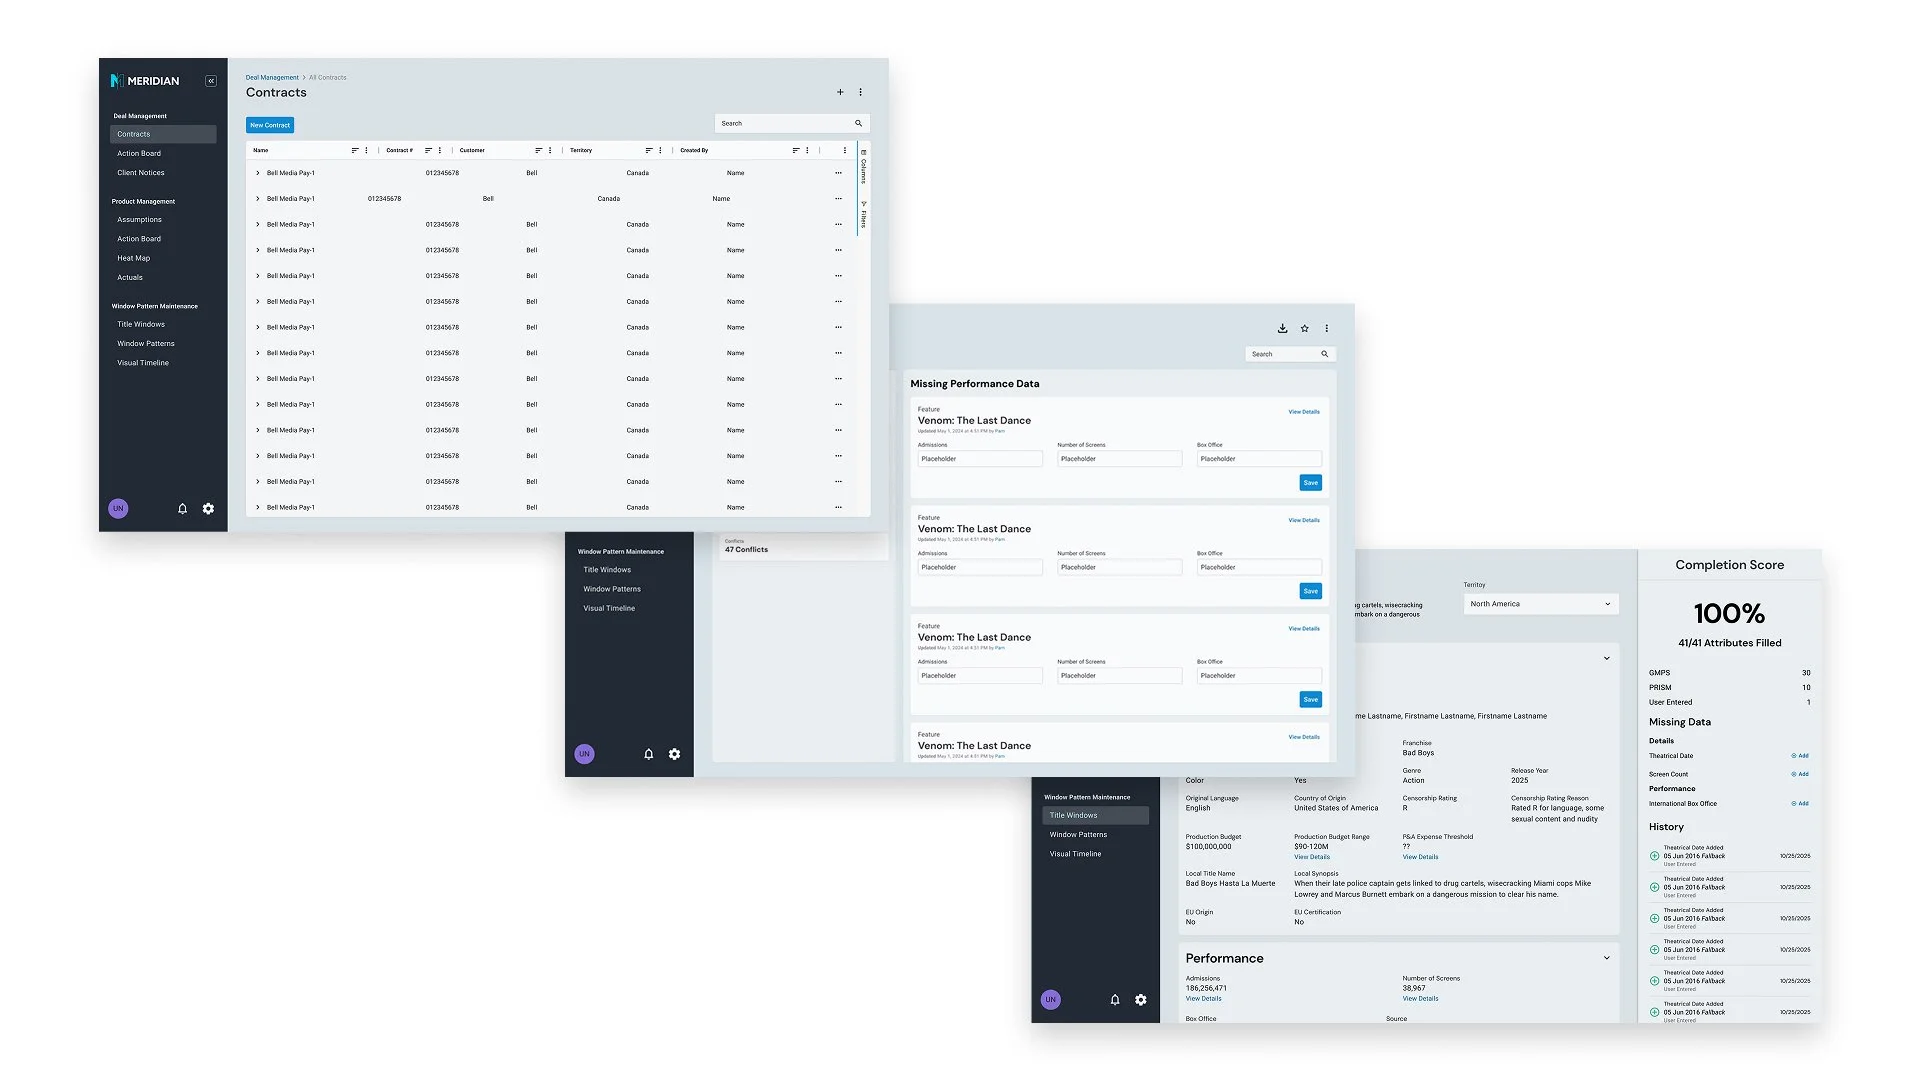This screenshot has height=1080, width=1920.
Task: Open the North America territory dropdown
Action: [x=1540, y=604]
